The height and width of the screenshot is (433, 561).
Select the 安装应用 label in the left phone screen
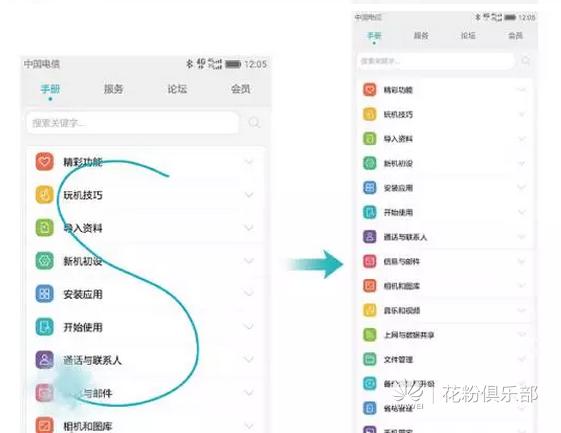coord(83,294)
